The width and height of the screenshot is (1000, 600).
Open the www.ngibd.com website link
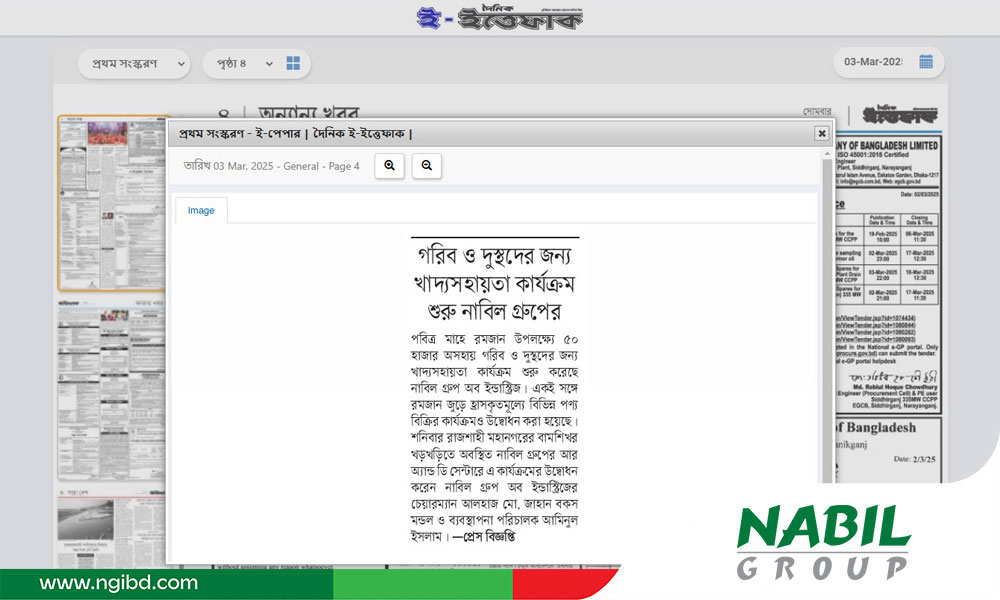point(119,583)
